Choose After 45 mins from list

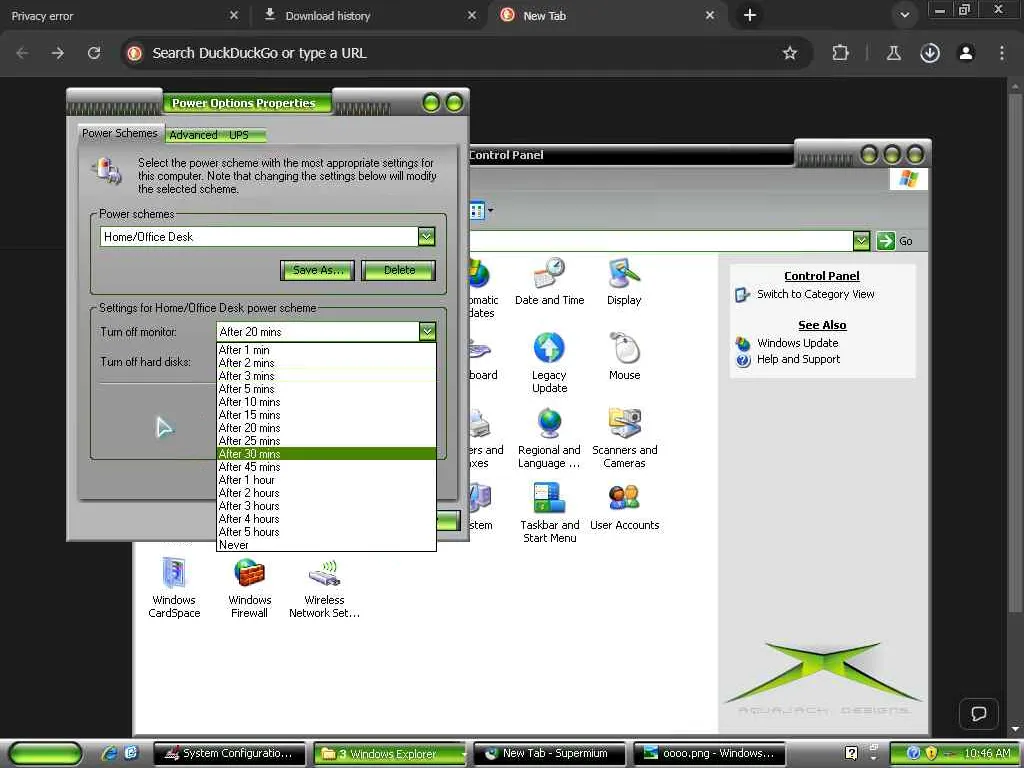[x=326, y=467]
